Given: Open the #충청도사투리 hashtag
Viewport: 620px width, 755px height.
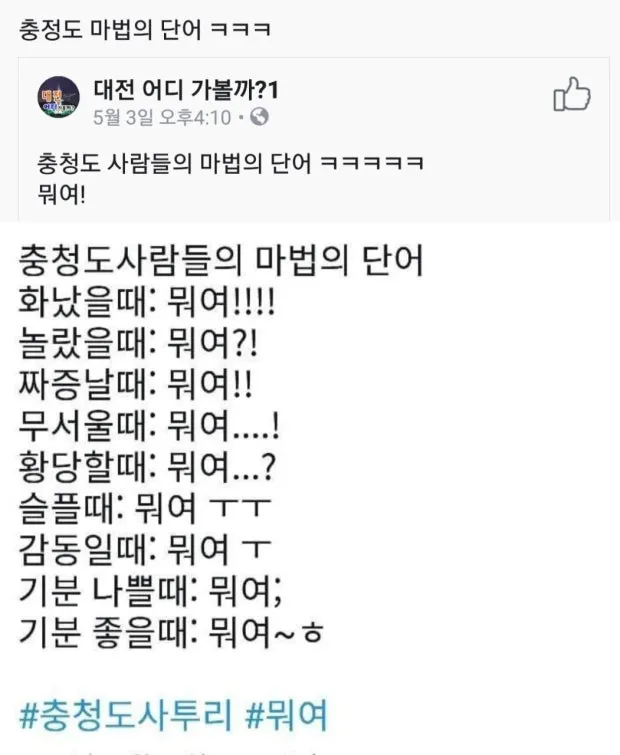Looking at the screenshot, I should (126, 715).
